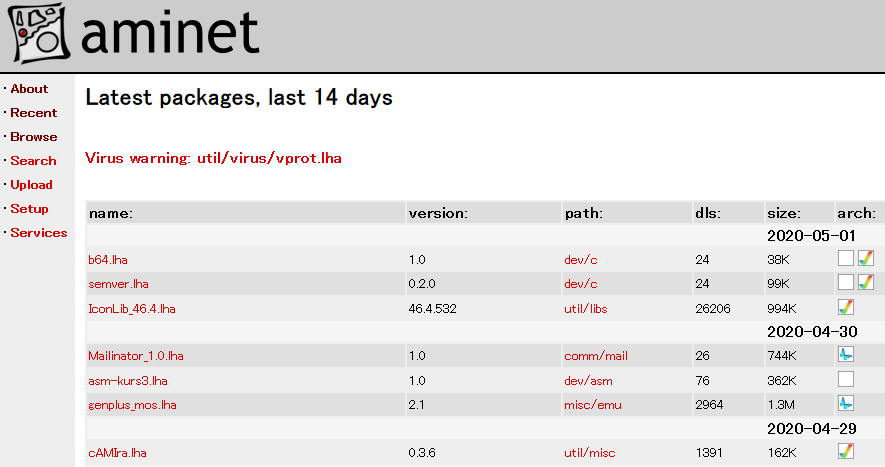The width and height of the screenshot is (885, 467).
Task: Click butterfly arch icon in genplus_mos.lha row
Action: tap(845, 403)
